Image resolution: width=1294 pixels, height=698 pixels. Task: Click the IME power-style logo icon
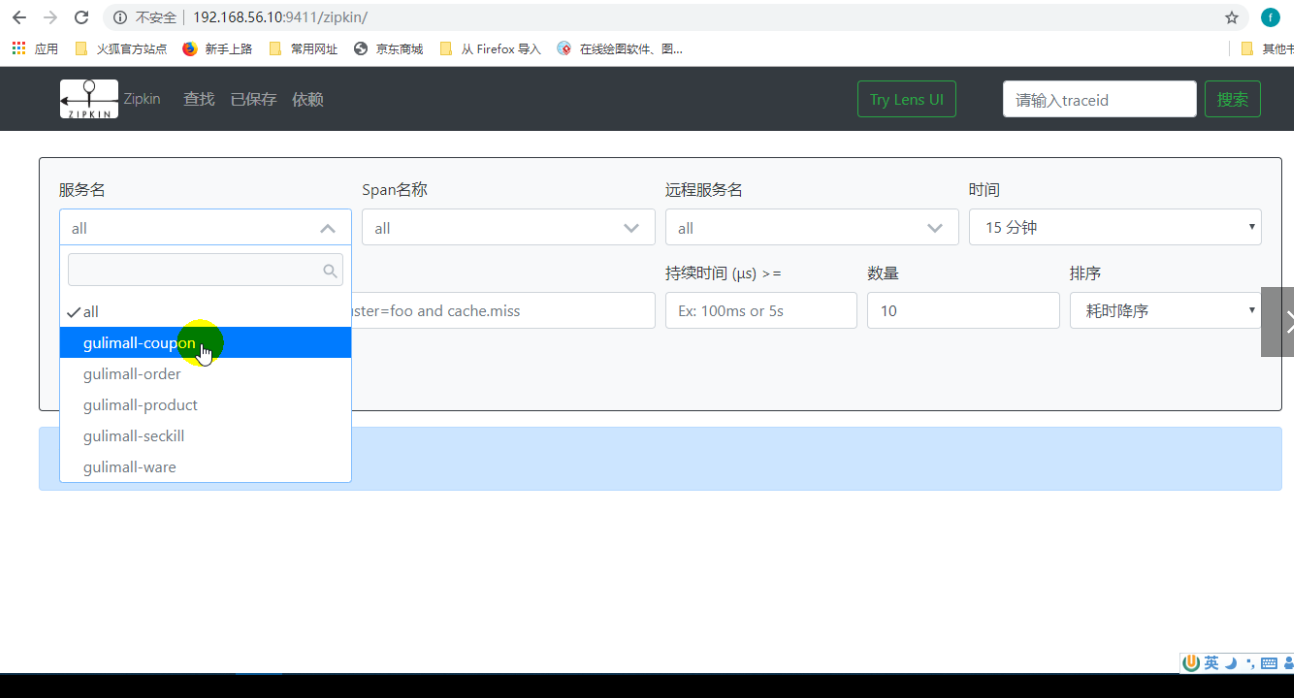(x=1191, y=663)
